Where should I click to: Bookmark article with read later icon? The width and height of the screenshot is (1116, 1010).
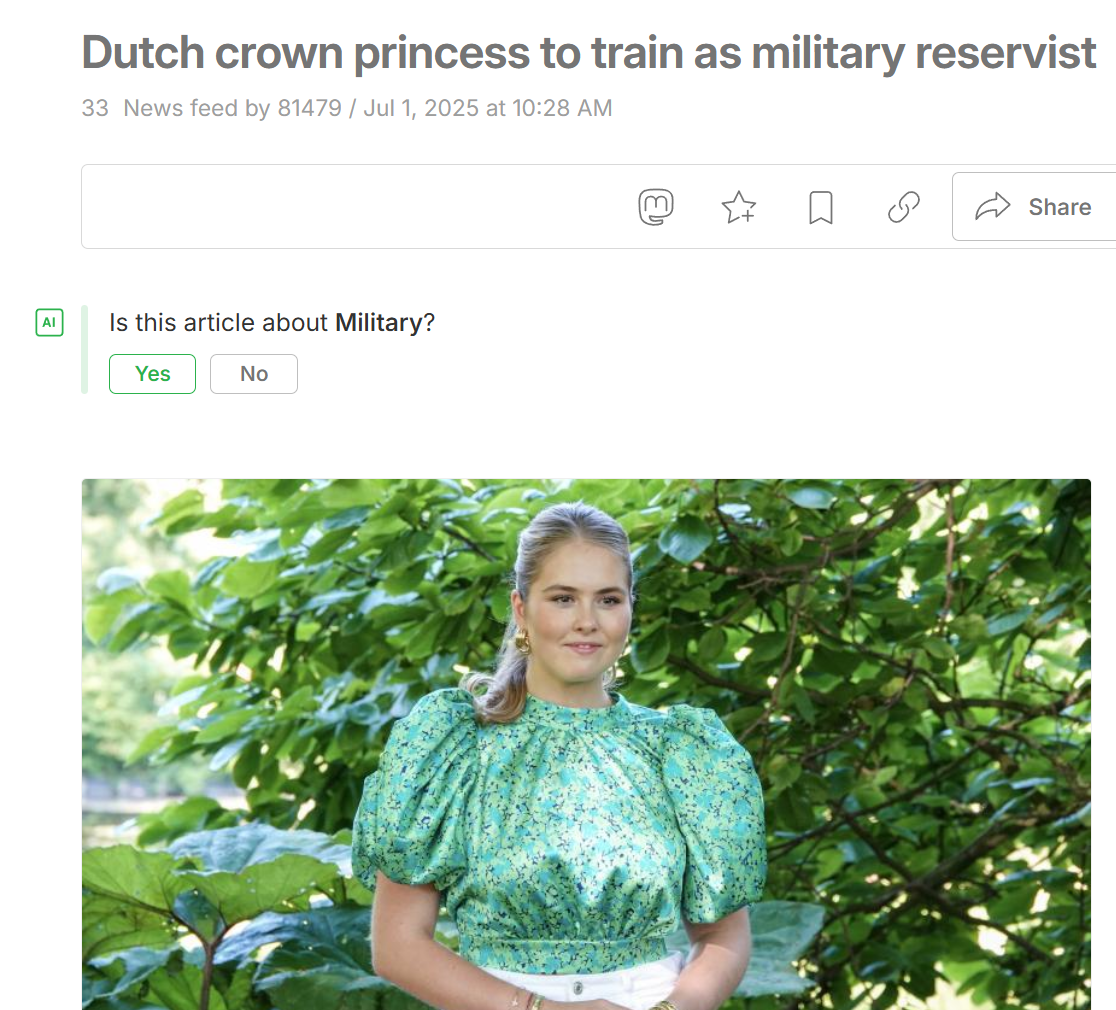821,207
